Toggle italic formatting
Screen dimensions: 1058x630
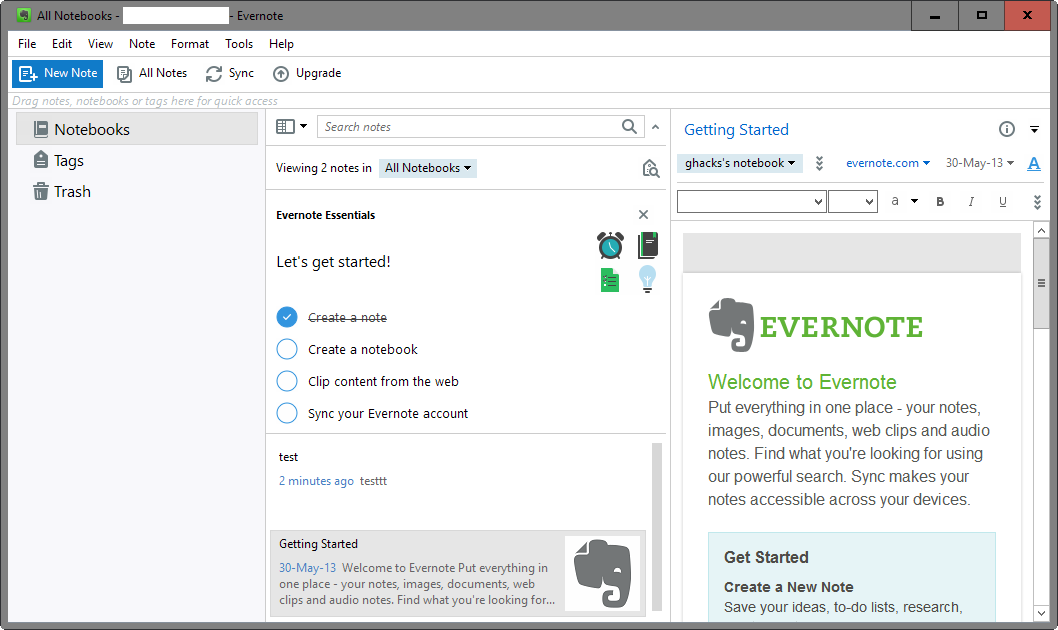[971, 201]
